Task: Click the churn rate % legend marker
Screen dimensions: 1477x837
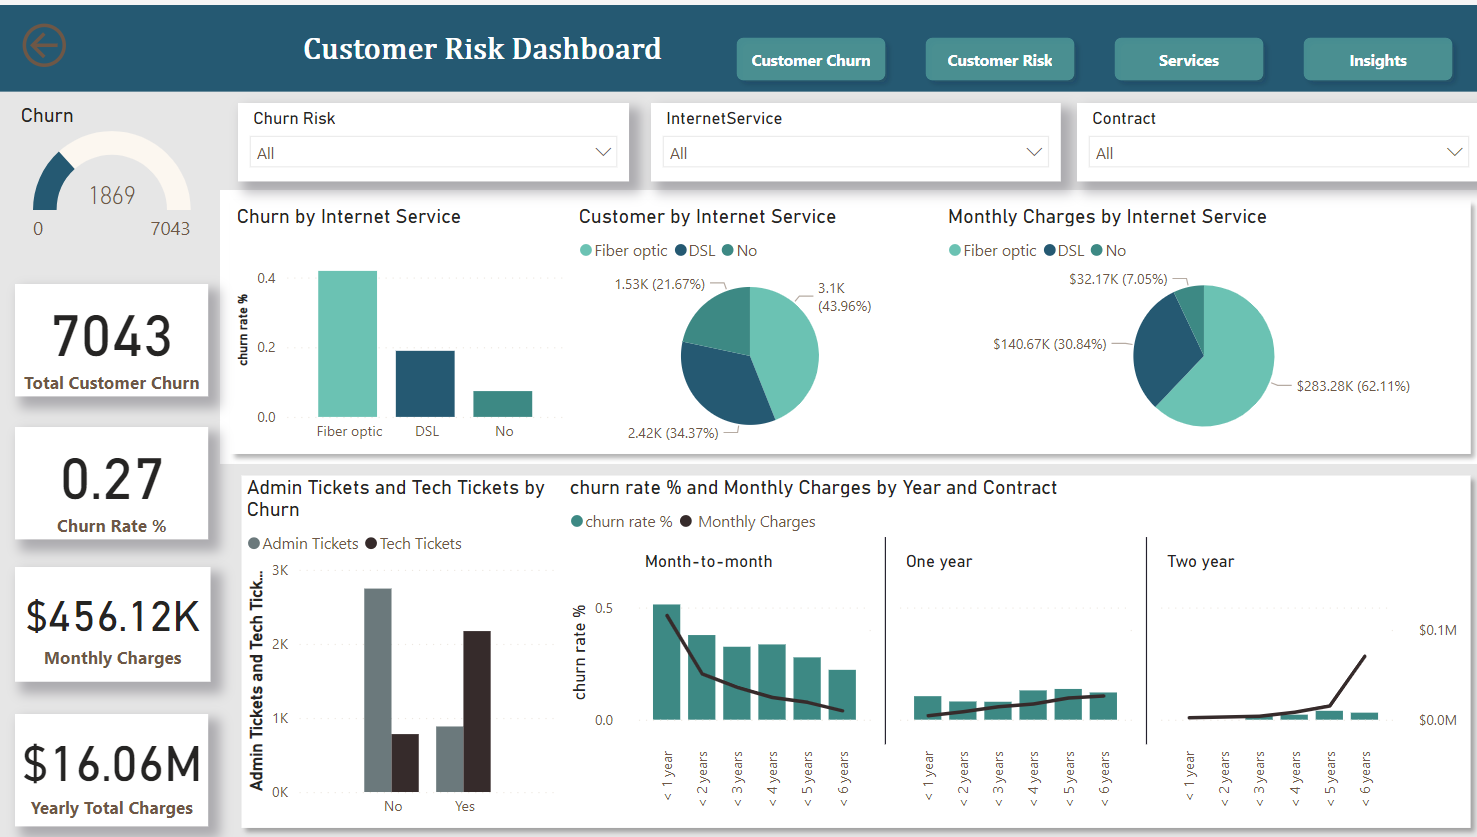Action: pyautogui.click(x=577, y=522)
